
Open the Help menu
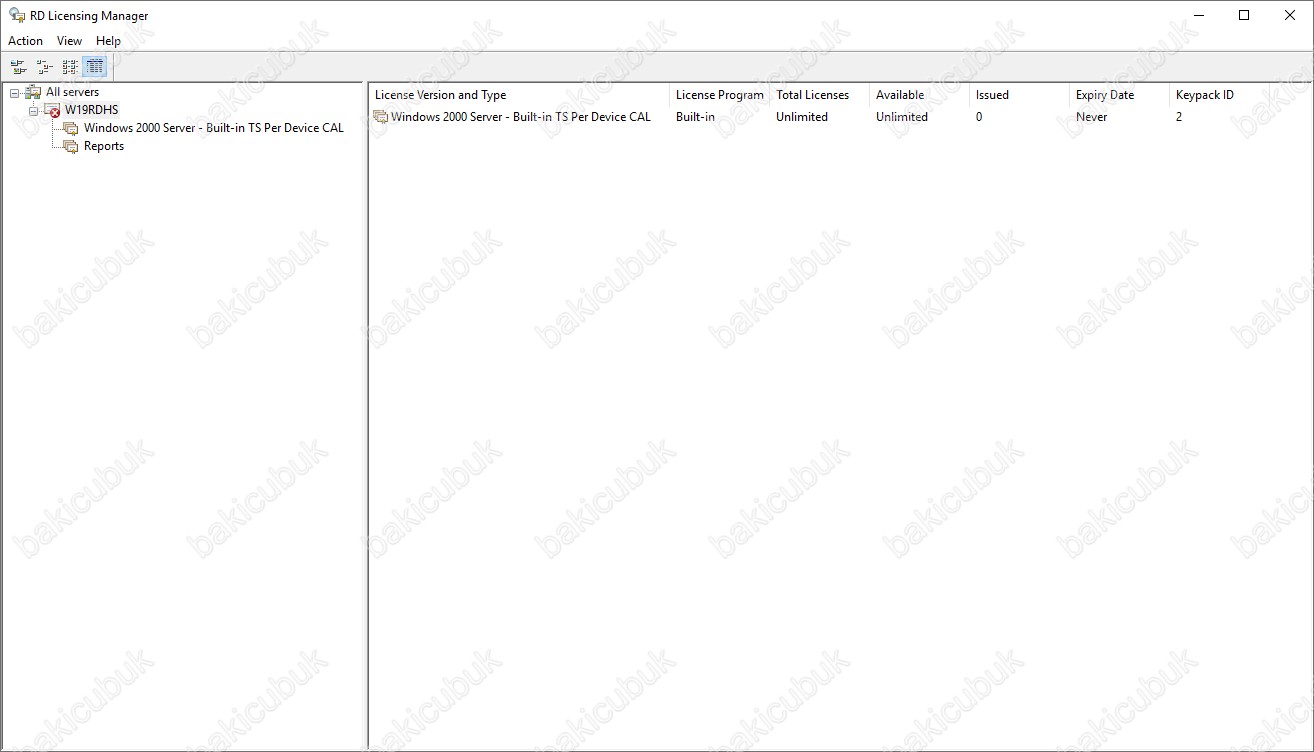109,41
